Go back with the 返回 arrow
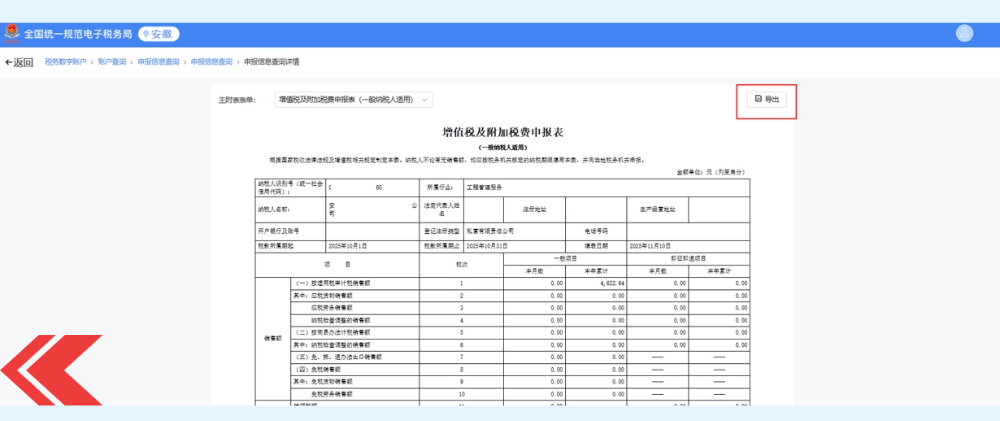The image size is (1000, 421). point(18,63)
